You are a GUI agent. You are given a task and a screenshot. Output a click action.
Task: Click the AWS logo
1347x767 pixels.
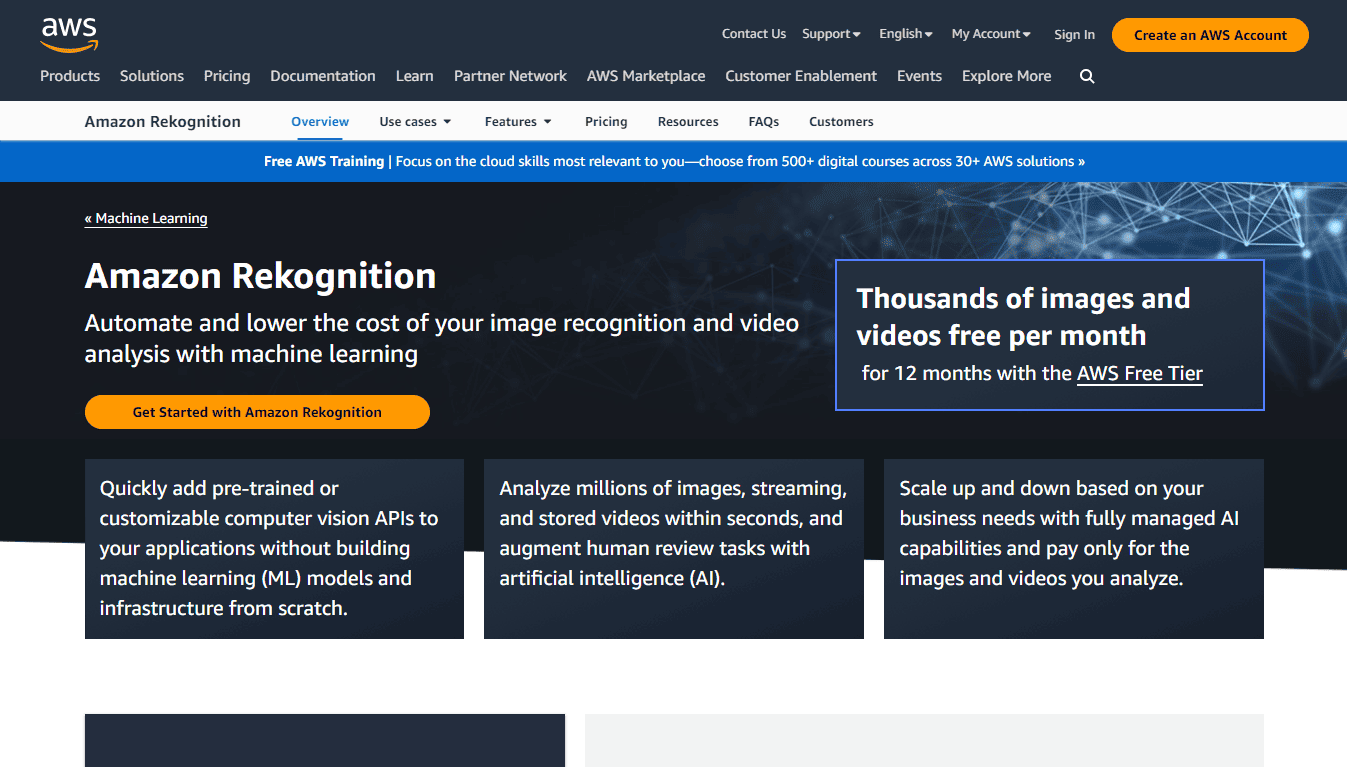point(68,34)
